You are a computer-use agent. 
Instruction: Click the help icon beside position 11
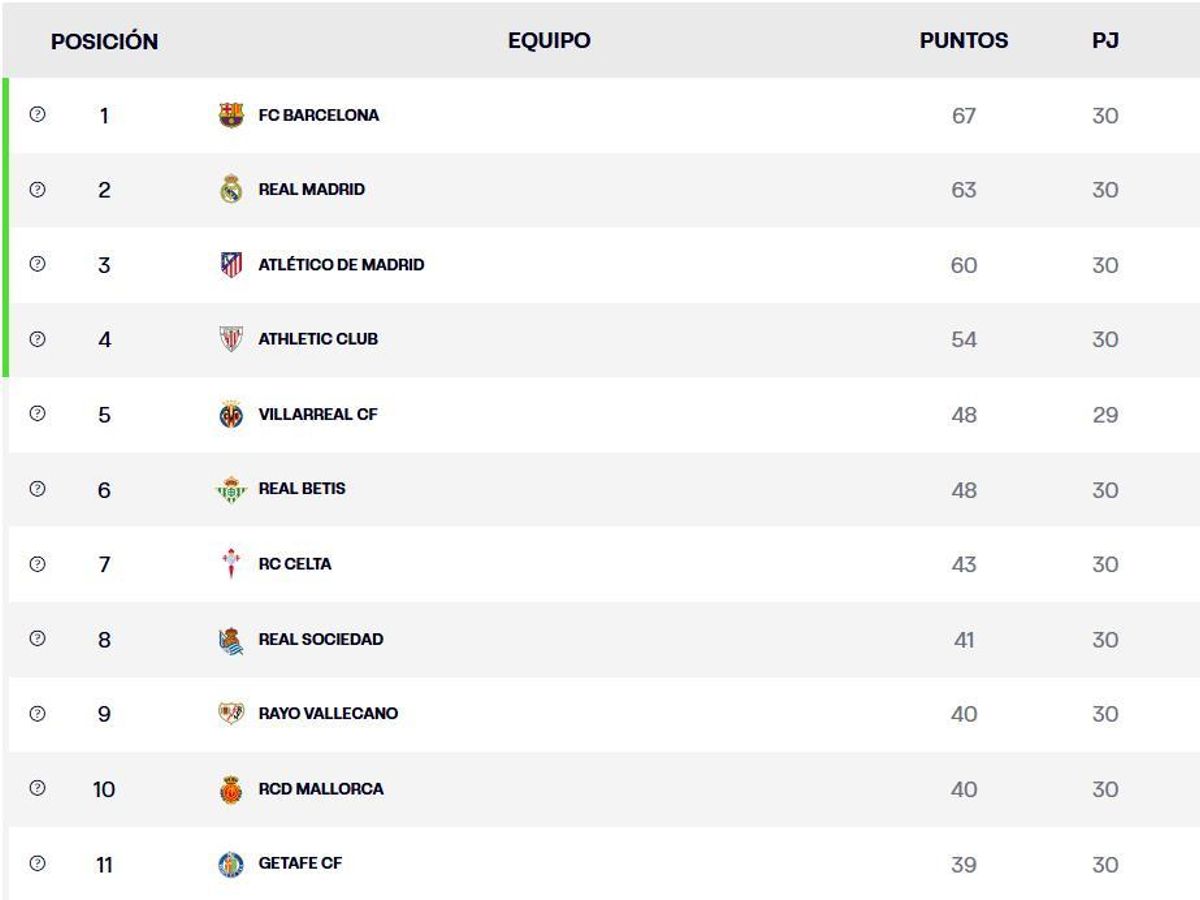[38, 864]
